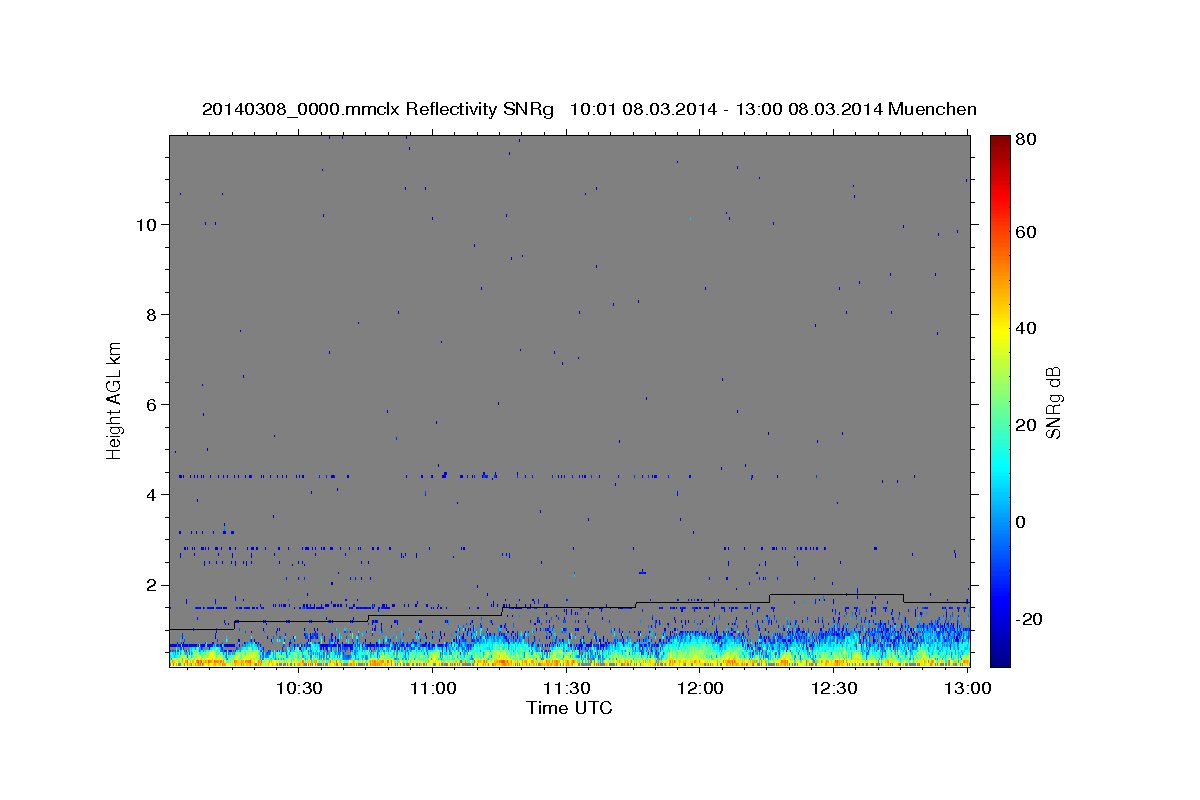The width and height of the screenshot is (1200, 800).
Task: Click the "Time UTC" axis label
Action: tap(569, 708)
